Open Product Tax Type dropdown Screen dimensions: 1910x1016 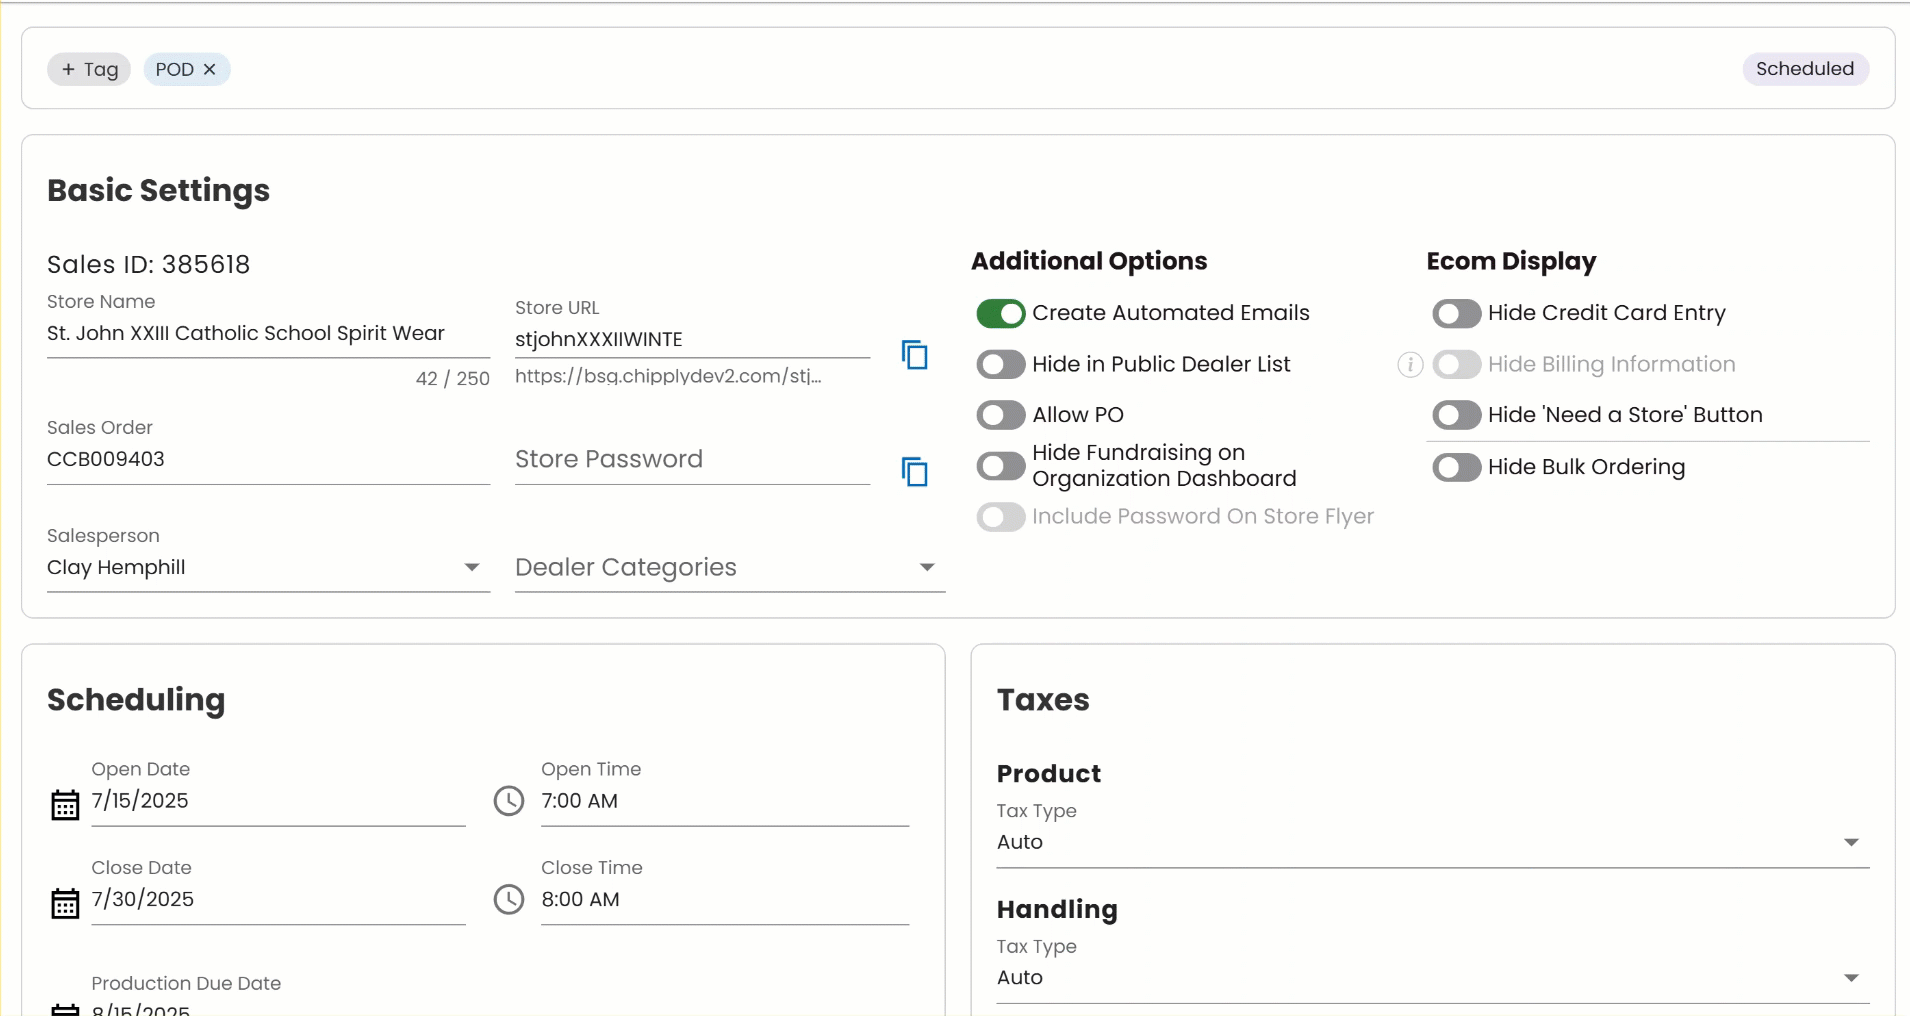(x=1432, y=842)
